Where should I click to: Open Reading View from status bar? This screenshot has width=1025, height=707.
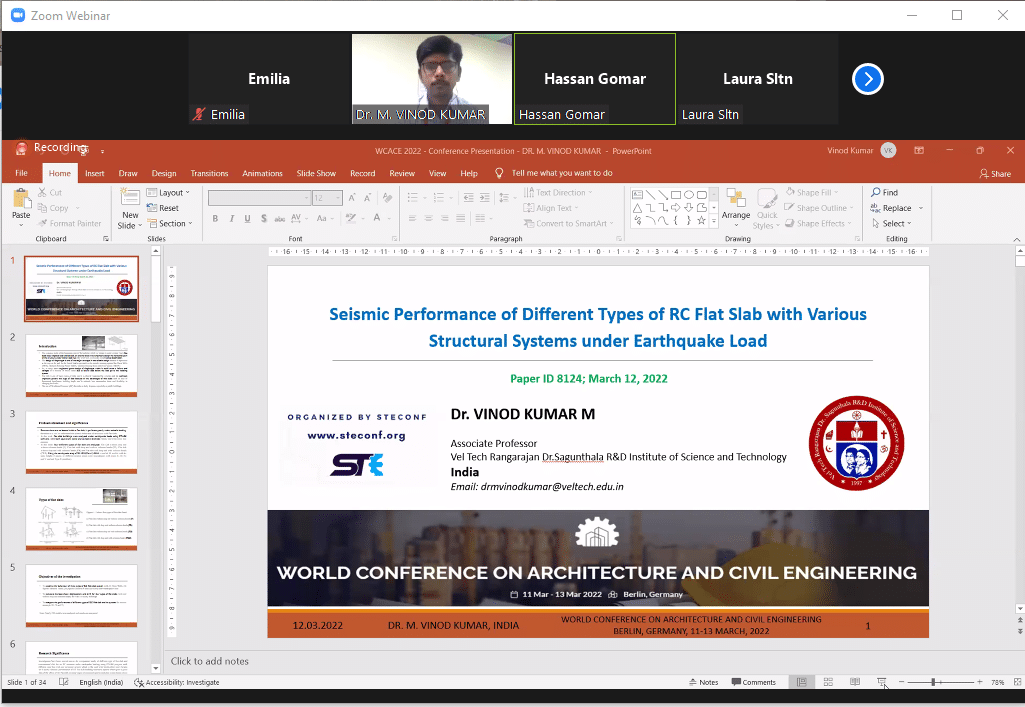pos(855,682)
